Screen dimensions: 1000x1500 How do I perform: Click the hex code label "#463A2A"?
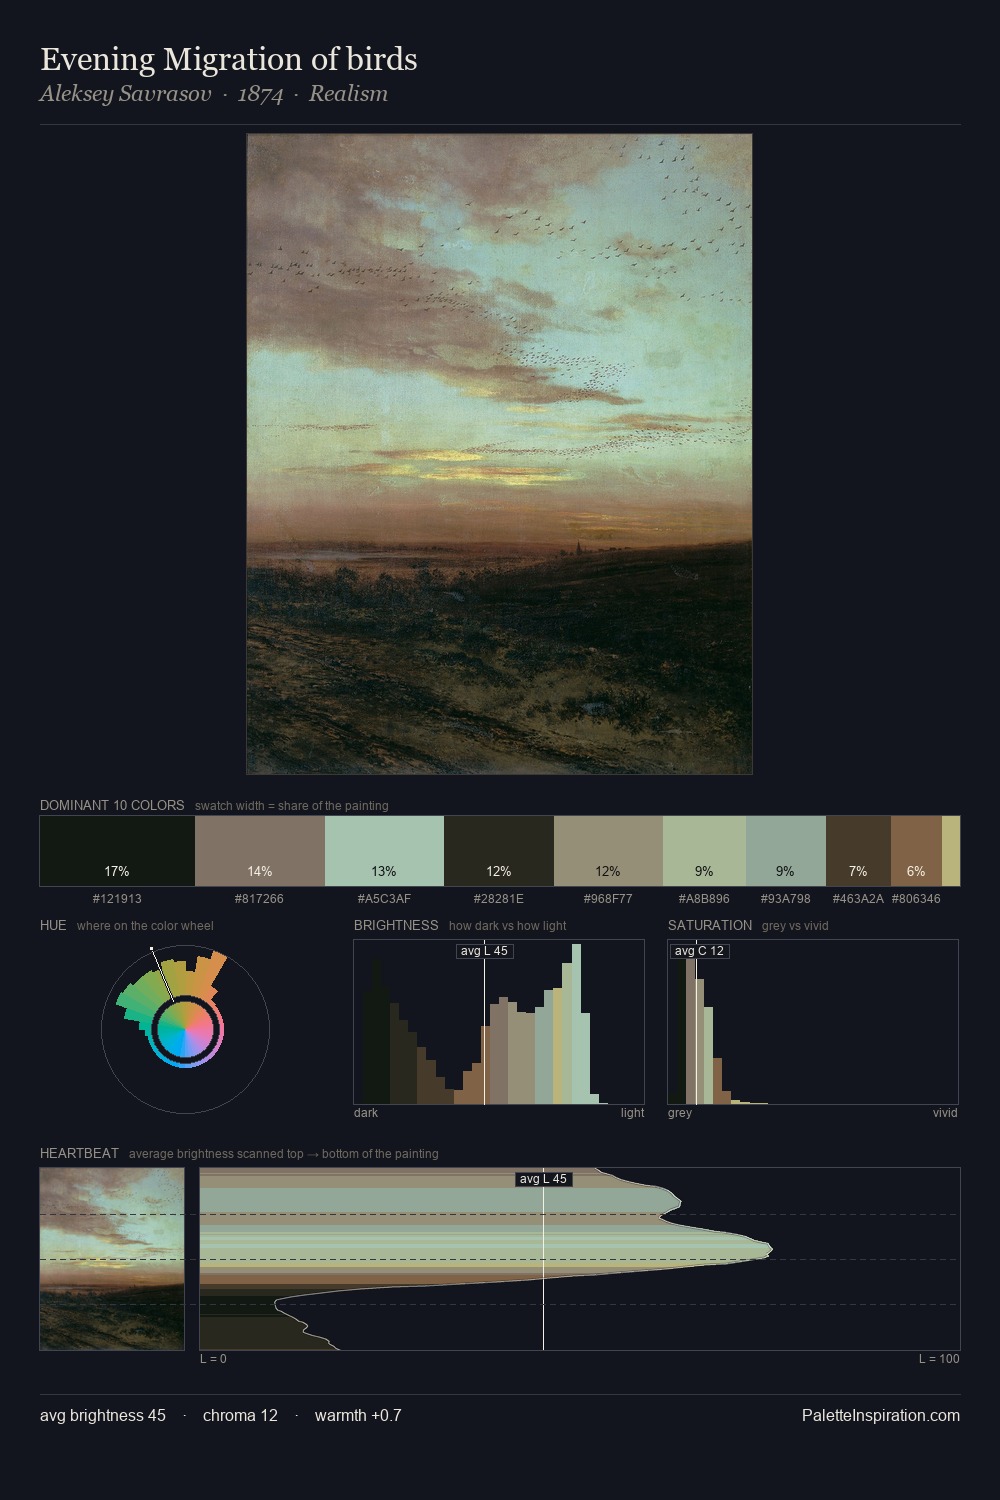858,899
